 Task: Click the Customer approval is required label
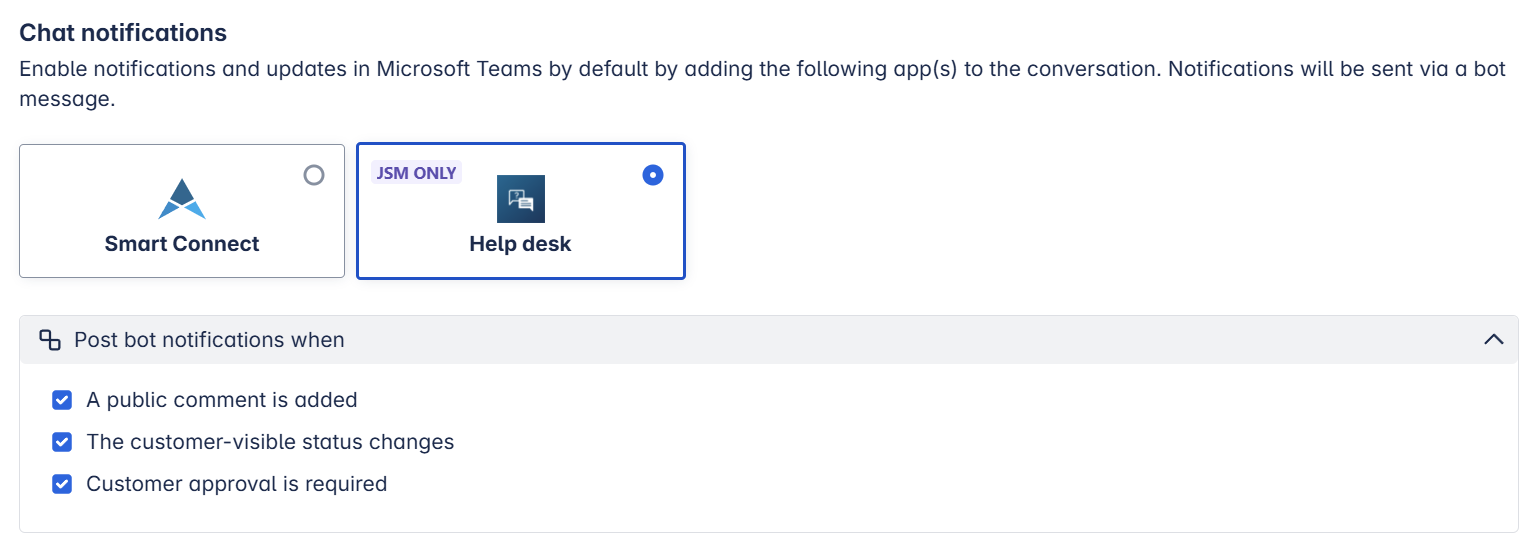(236, 484)
